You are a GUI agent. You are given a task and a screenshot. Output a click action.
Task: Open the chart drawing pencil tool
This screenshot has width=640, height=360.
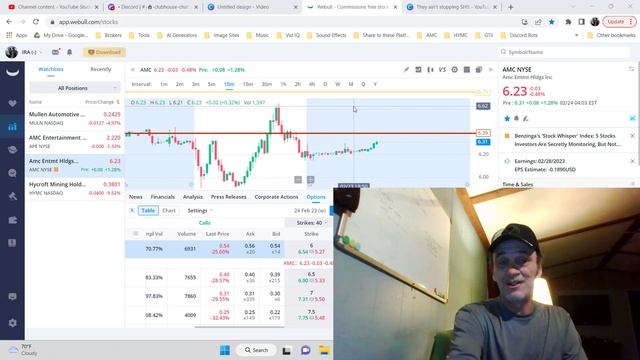tap(406, 70)
